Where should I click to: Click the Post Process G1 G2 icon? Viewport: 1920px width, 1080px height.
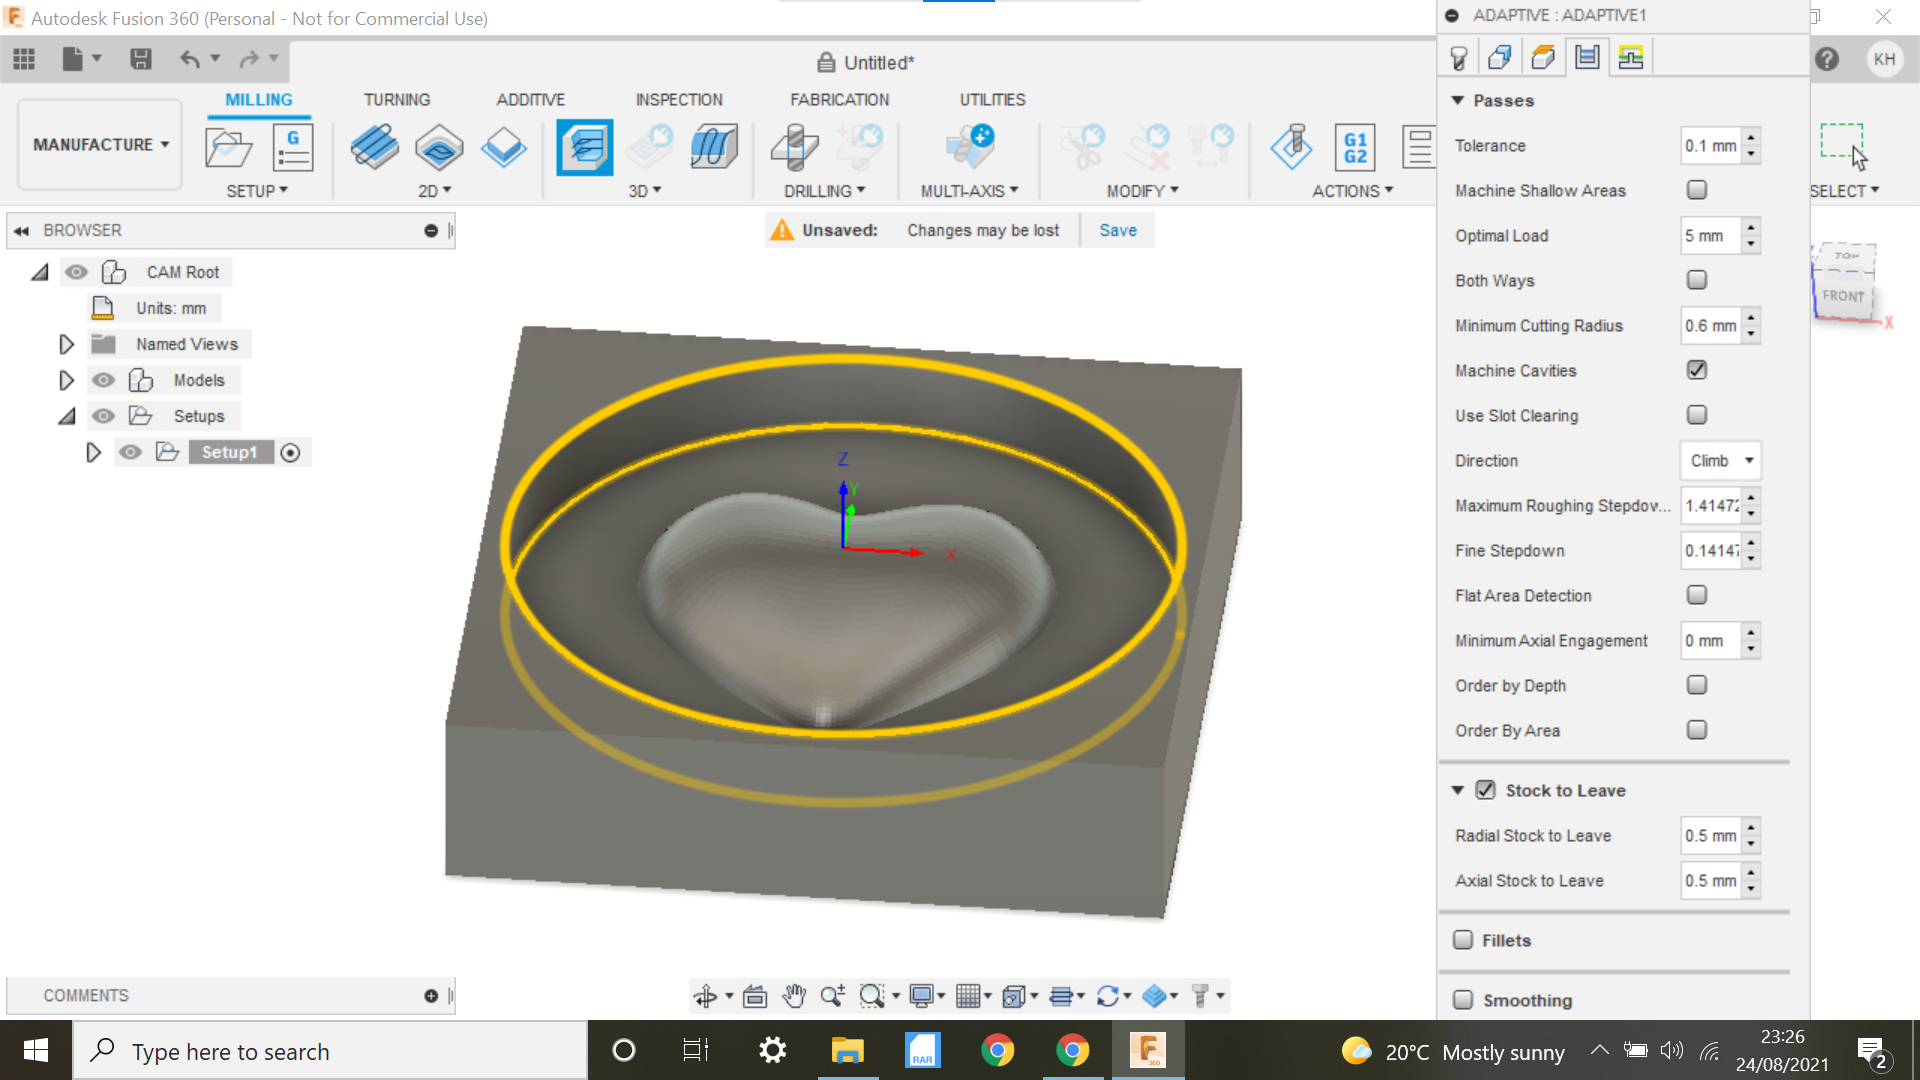click(x=1355, y=148)
